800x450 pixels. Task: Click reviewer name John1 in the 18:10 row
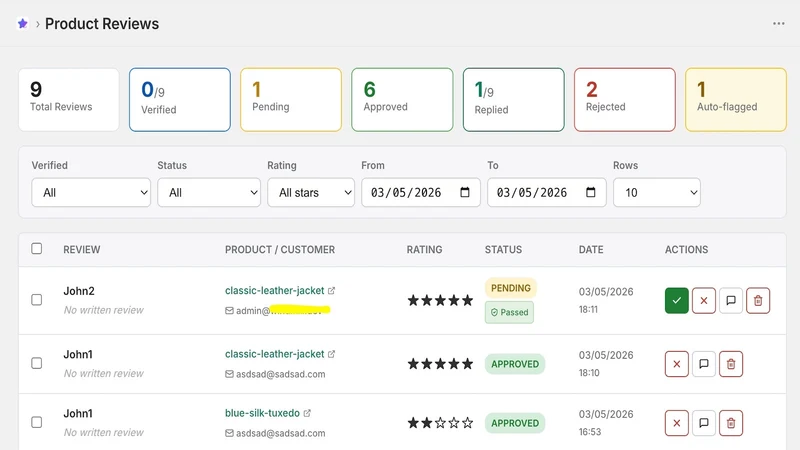78,354
